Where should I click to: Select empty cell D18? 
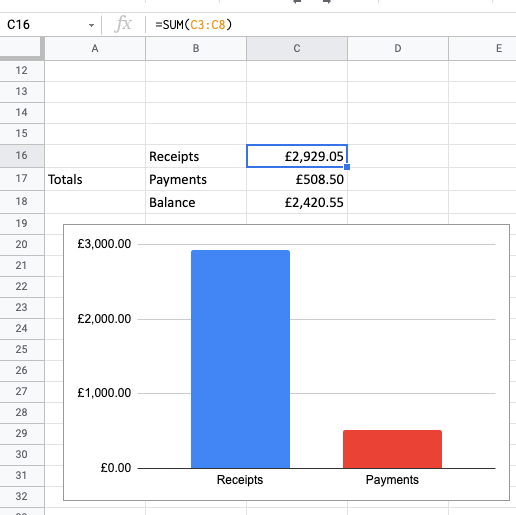pyautogui.click(x=398, y=202)
